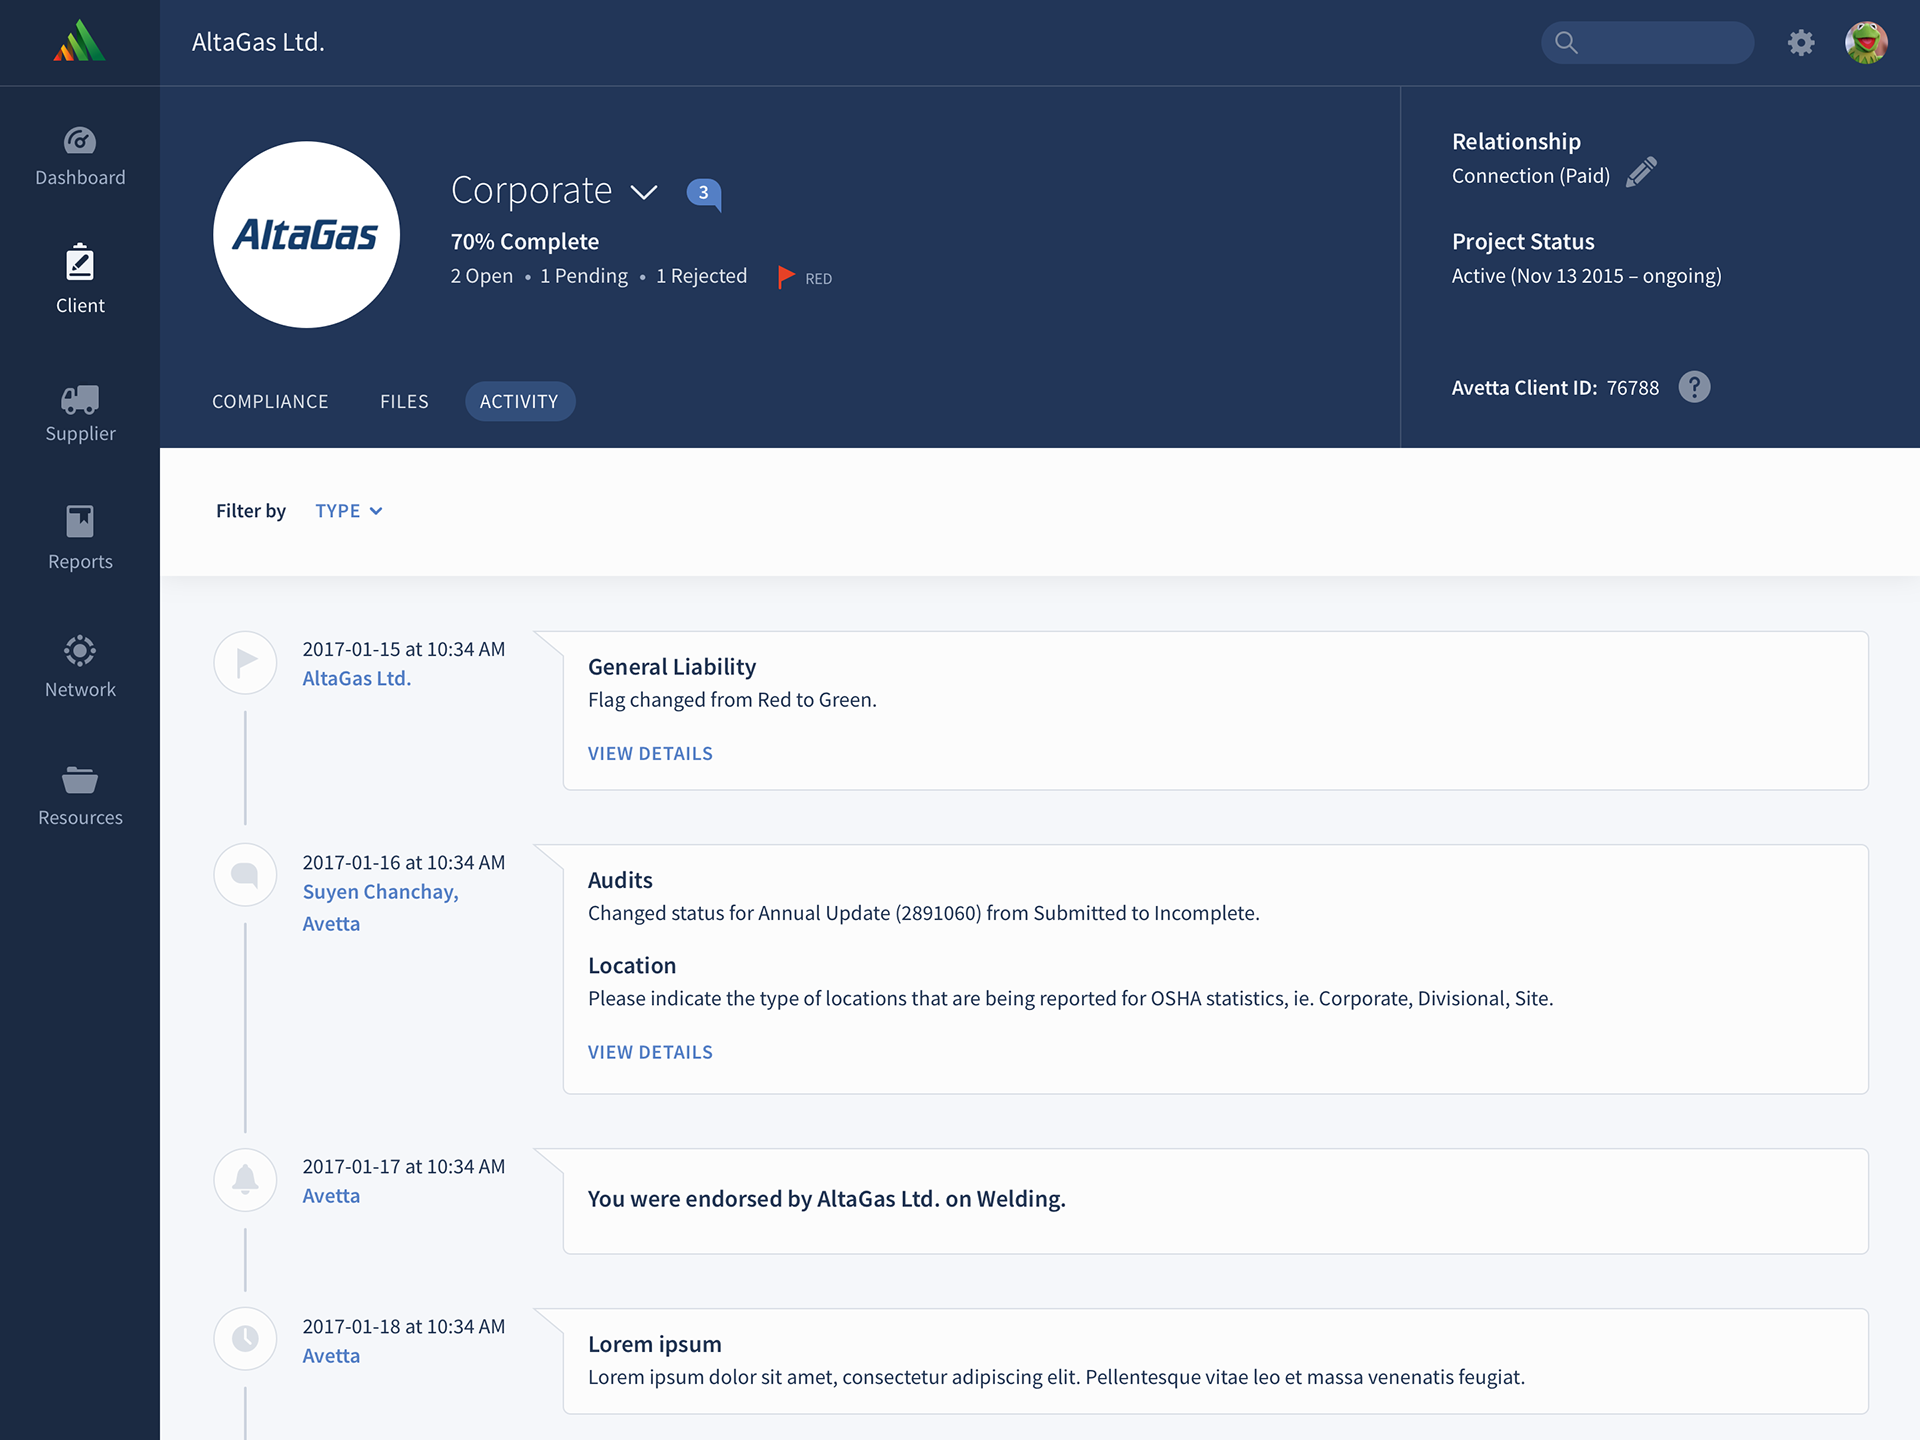Open the user avatar profile menu
This screenshot has height=1440, width=1920.
click(1866, 43)
